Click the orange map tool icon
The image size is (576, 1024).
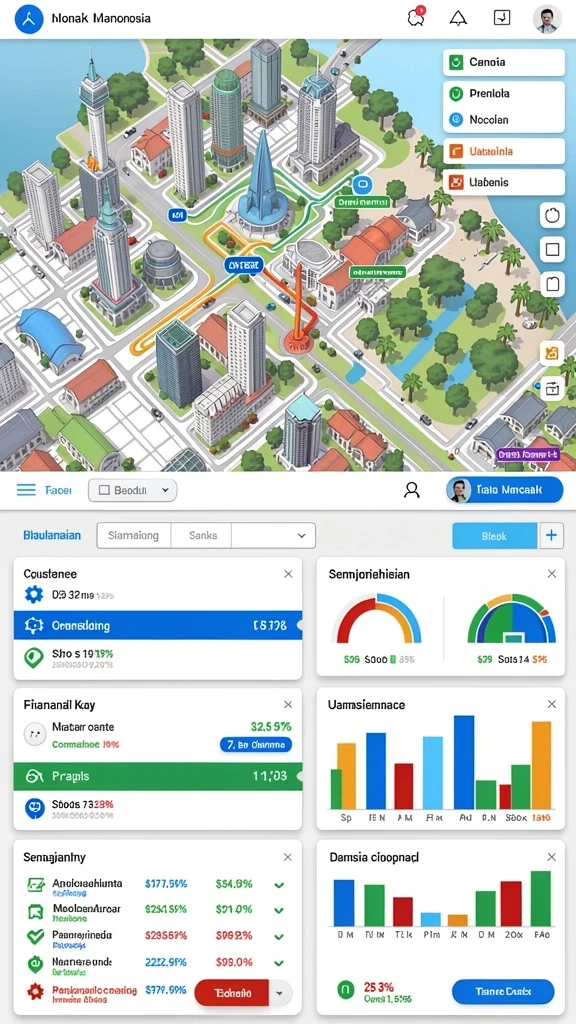[x=552, y=353]
